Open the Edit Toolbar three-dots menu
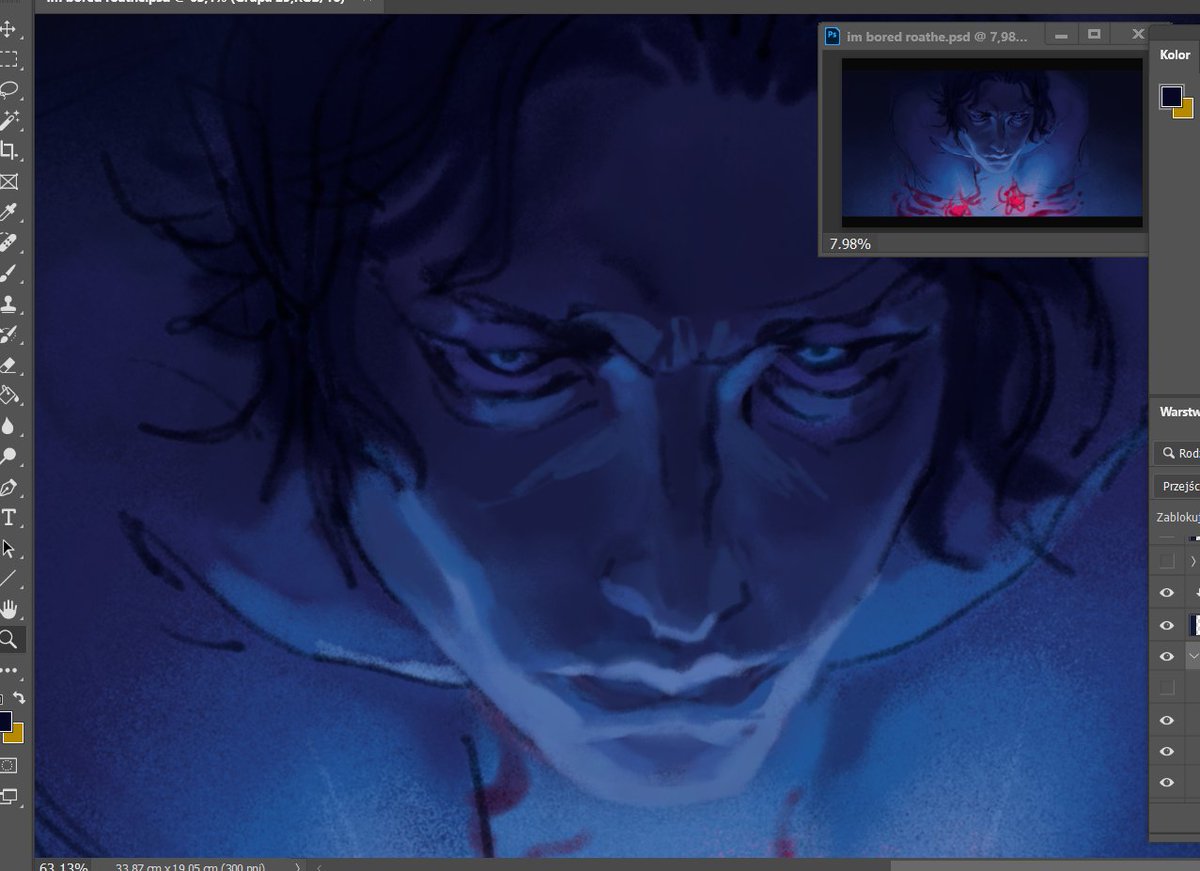 click(x=9, y=671)
